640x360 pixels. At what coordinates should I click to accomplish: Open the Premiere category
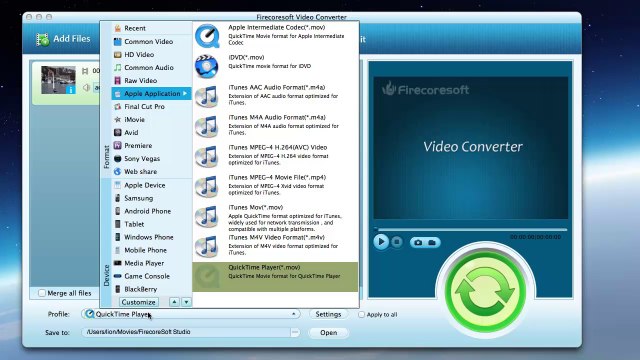151,146
